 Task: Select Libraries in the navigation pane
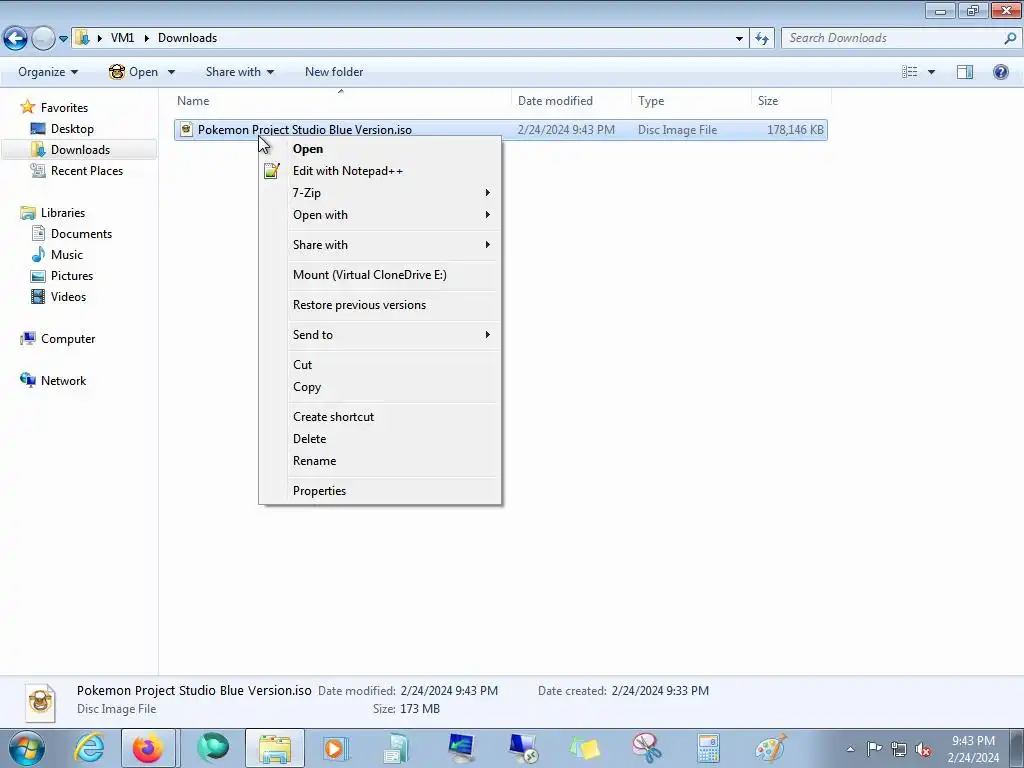tap(63, 213)
